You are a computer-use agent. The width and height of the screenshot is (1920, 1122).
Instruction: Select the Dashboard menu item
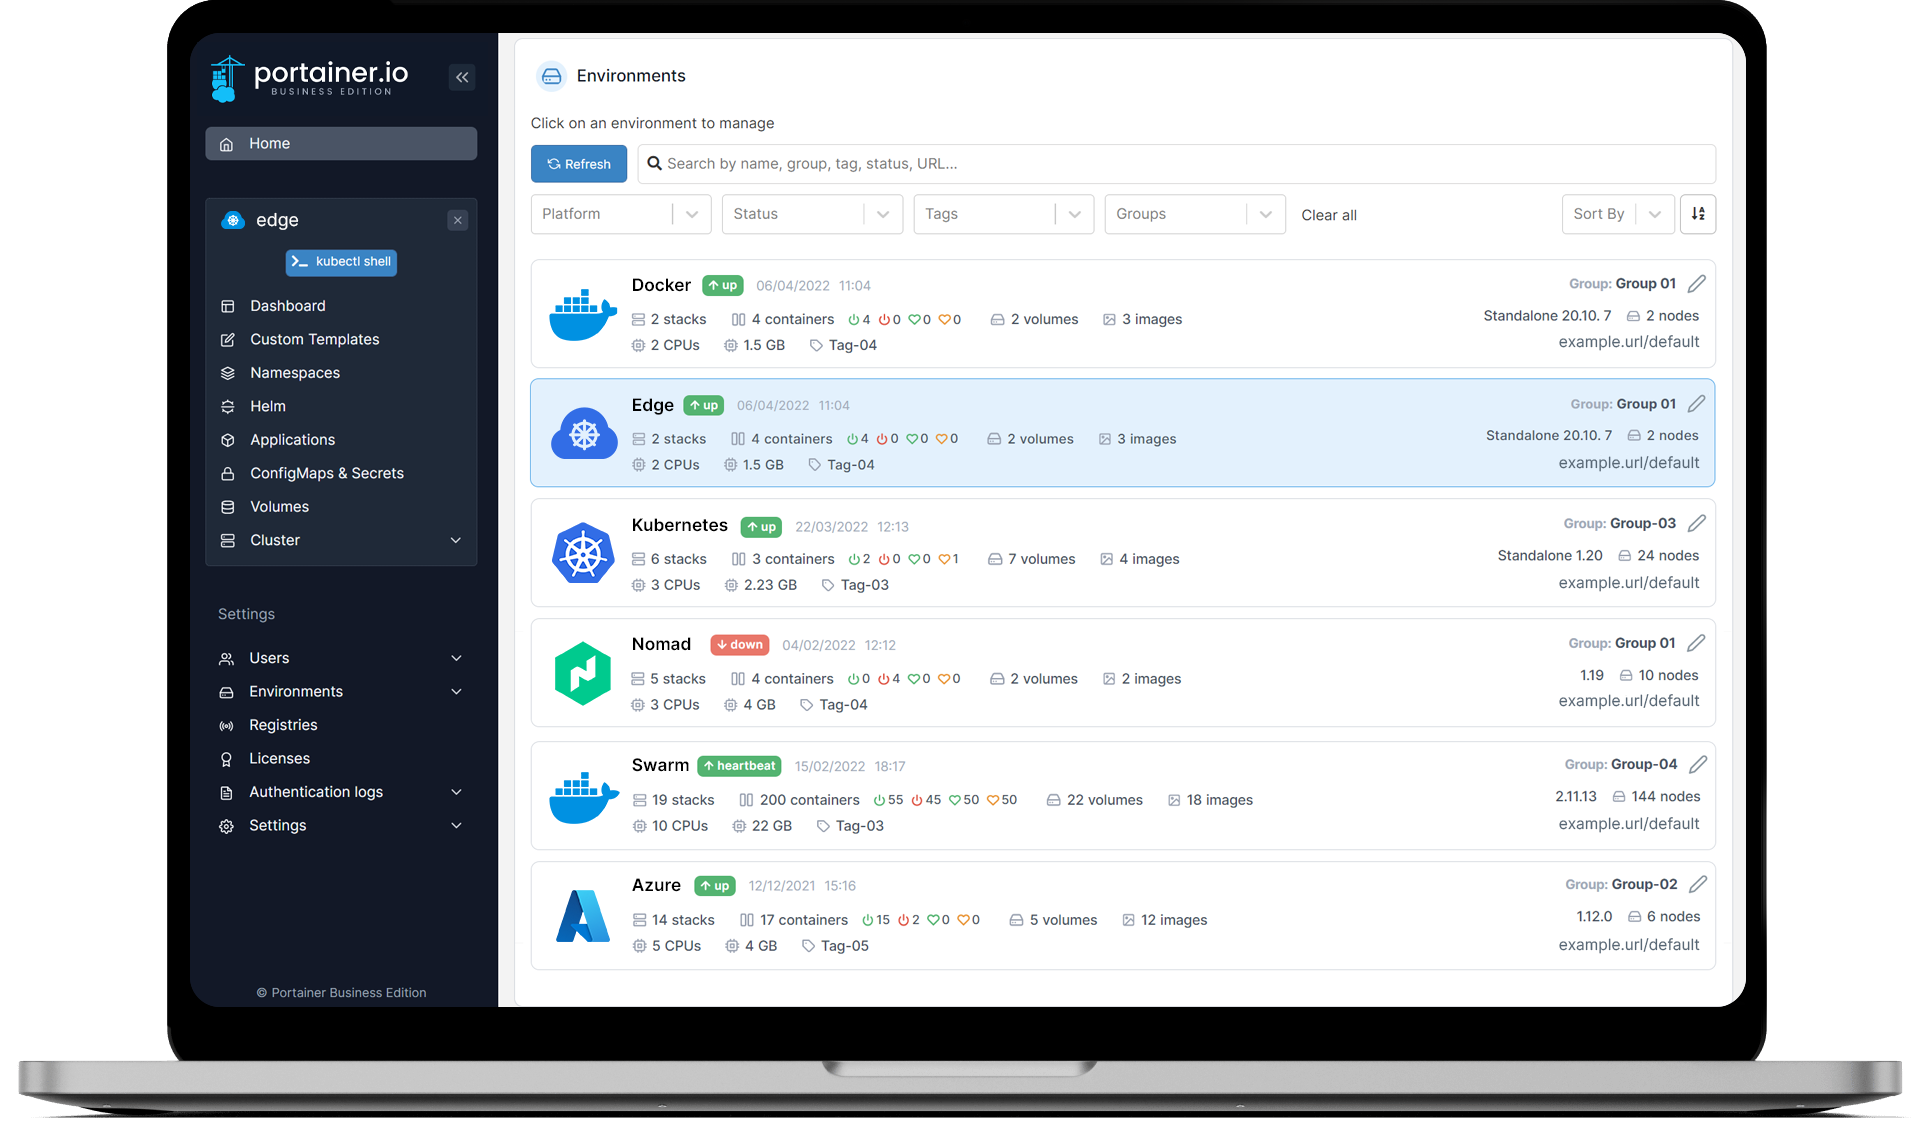click(287, 306)
